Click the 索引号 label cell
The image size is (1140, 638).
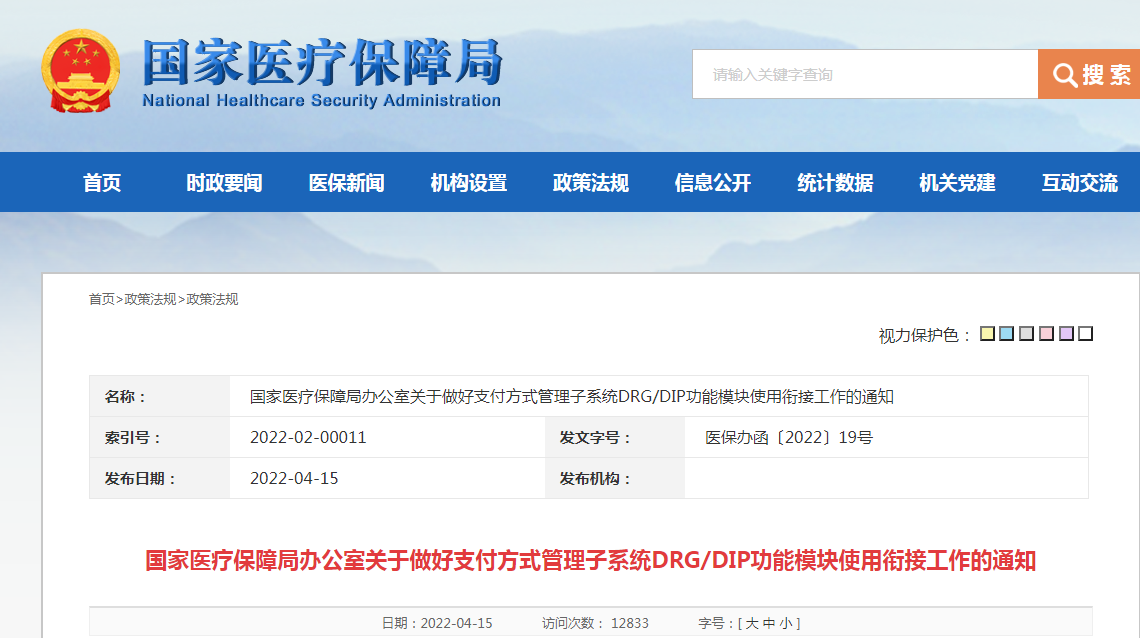(160, 437)
